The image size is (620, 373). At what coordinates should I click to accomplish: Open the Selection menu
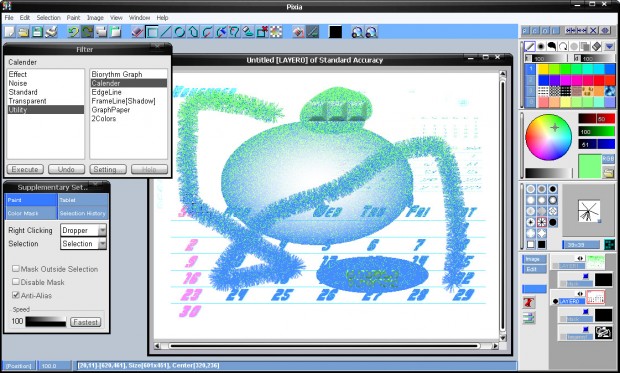click(48, 18)
